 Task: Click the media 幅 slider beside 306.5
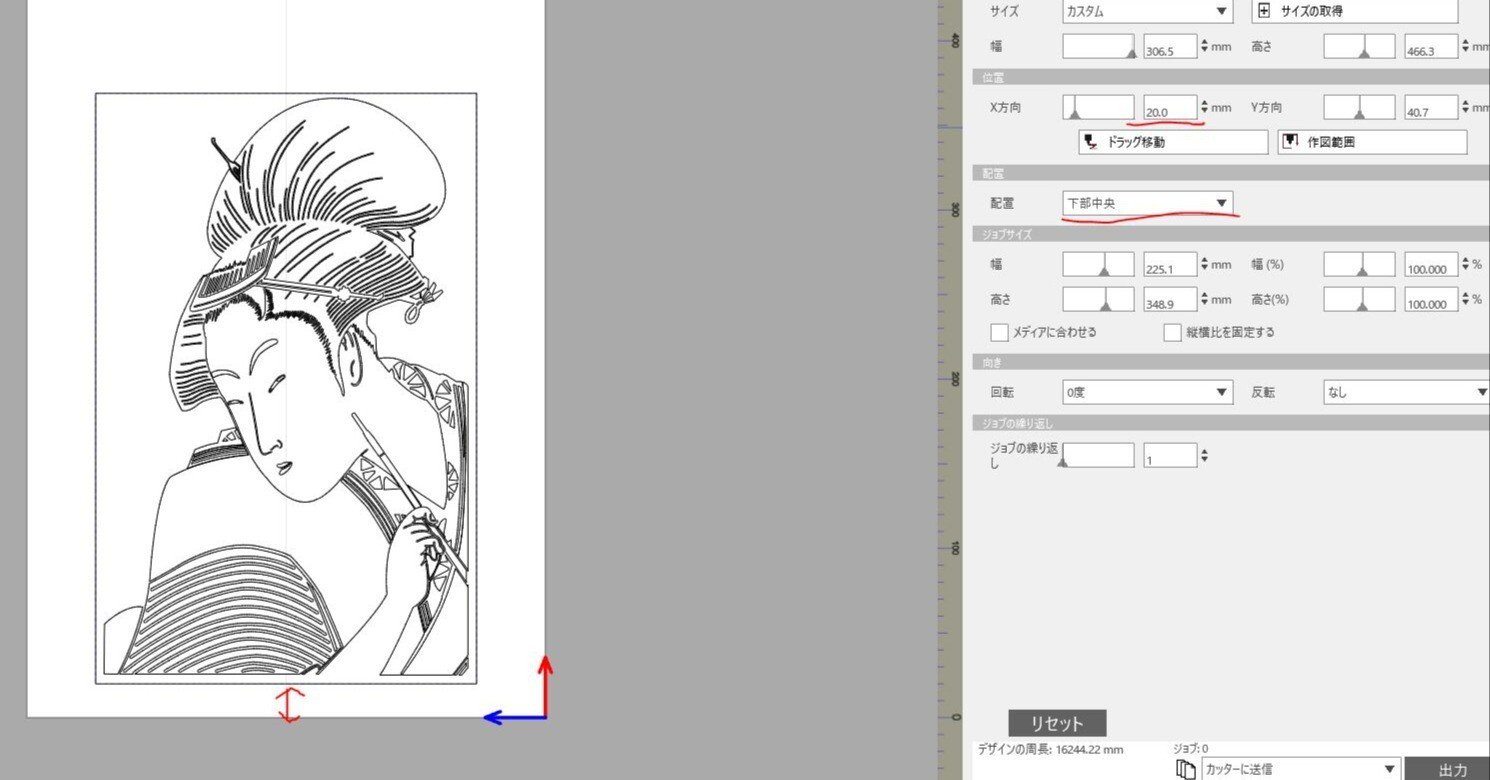coord(1098,46)
